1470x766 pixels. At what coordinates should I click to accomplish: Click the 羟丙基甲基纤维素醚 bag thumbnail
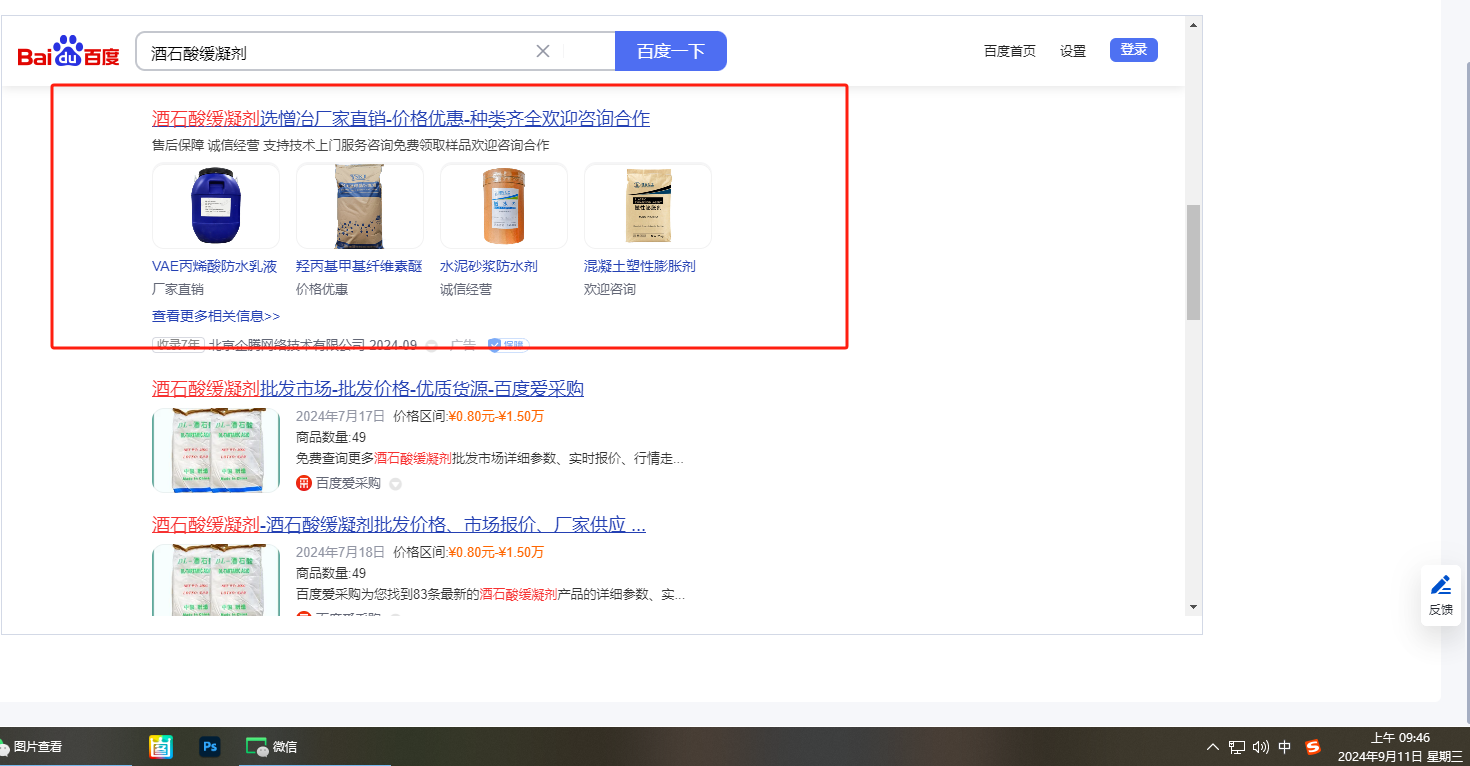[x=360, y=206]
